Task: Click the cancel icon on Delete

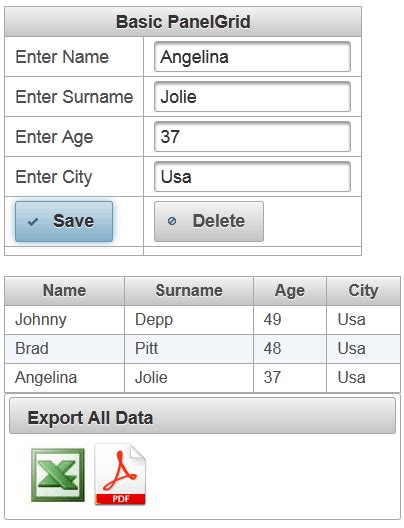Action: (x=172, y=221)
